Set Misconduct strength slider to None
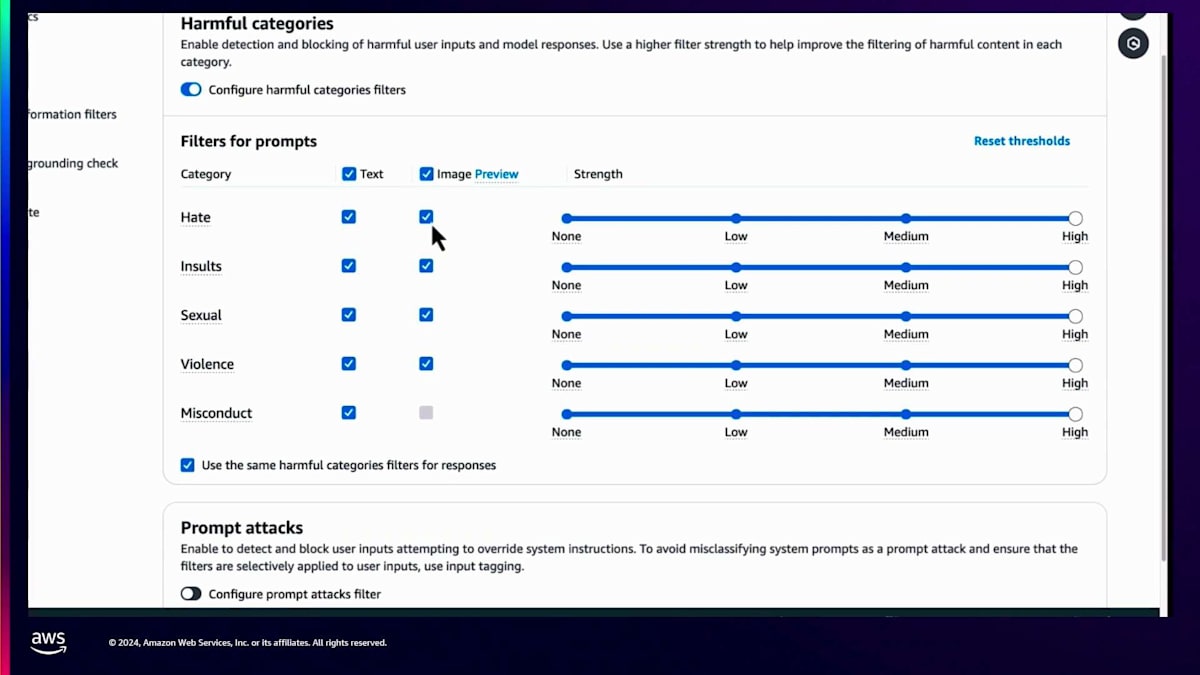The image size is (1200, 675). pos(567,414)
